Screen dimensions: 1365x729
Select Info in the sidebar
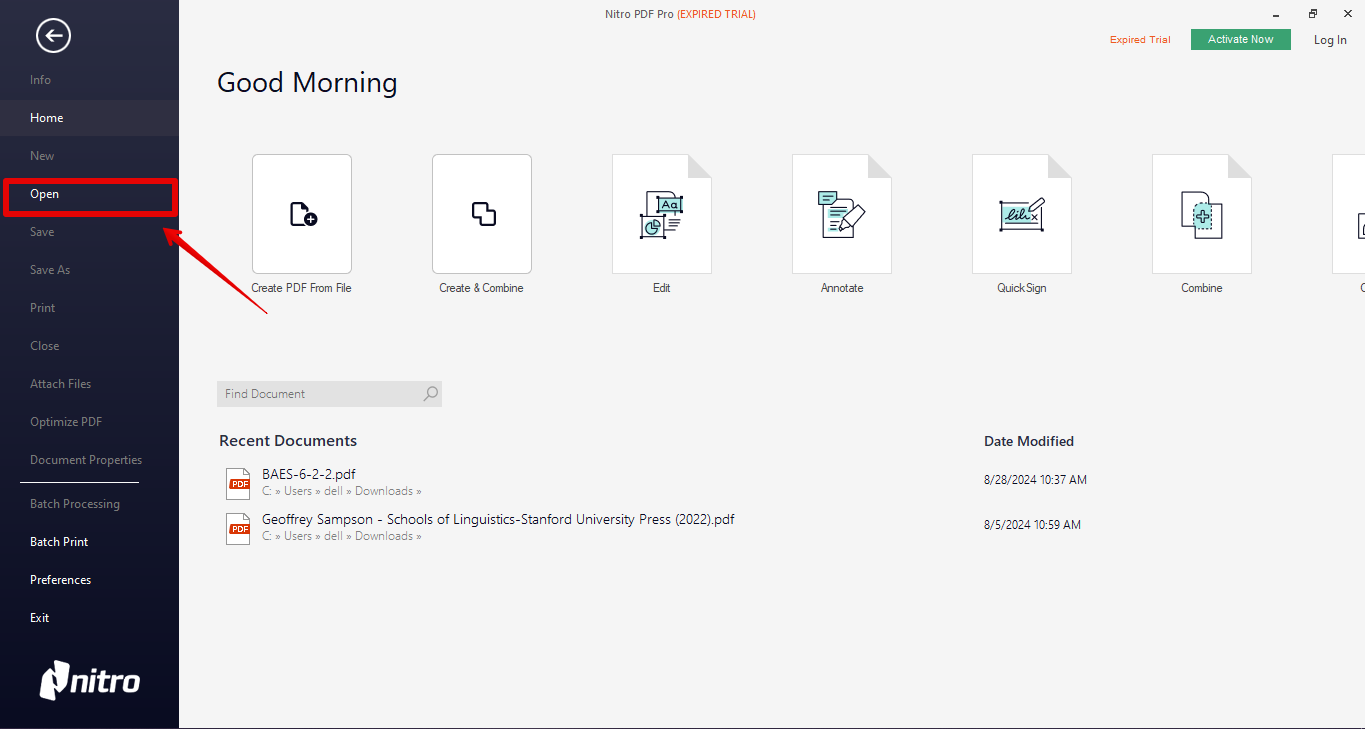40,80
